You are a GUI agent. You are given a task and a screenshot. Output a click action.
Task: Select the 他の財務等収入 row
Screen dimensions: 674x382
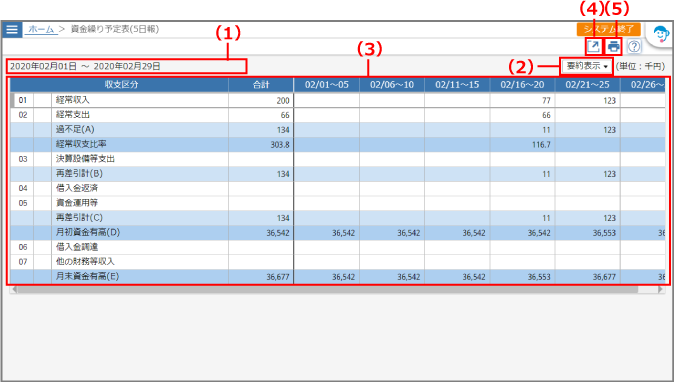(338, 262)
